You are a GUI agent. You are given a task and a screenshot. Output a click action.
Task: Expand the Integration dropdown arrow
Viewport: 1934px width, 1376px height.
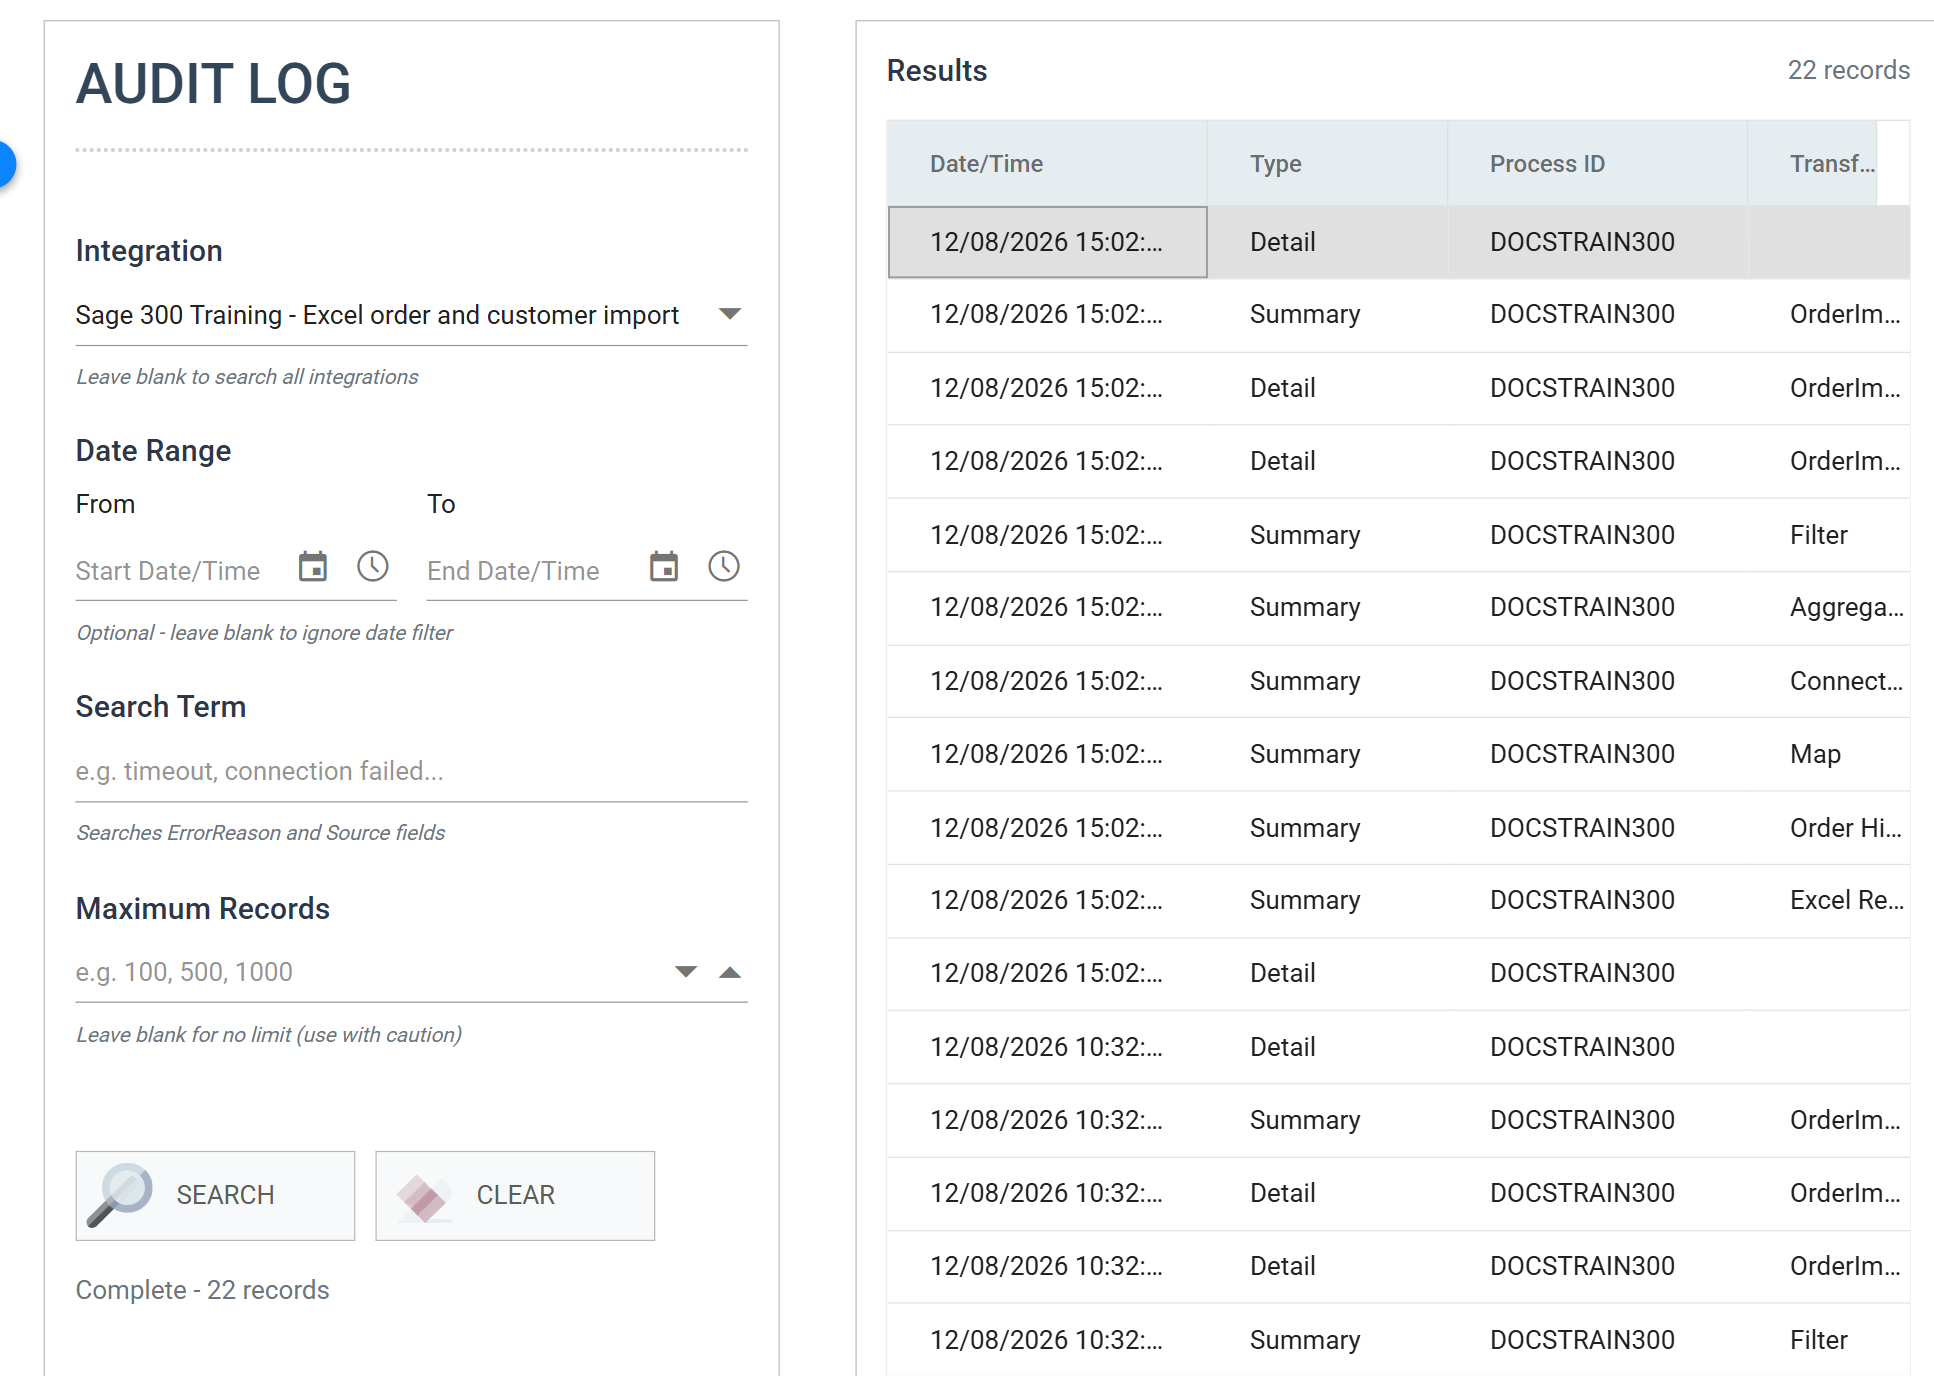730,314
